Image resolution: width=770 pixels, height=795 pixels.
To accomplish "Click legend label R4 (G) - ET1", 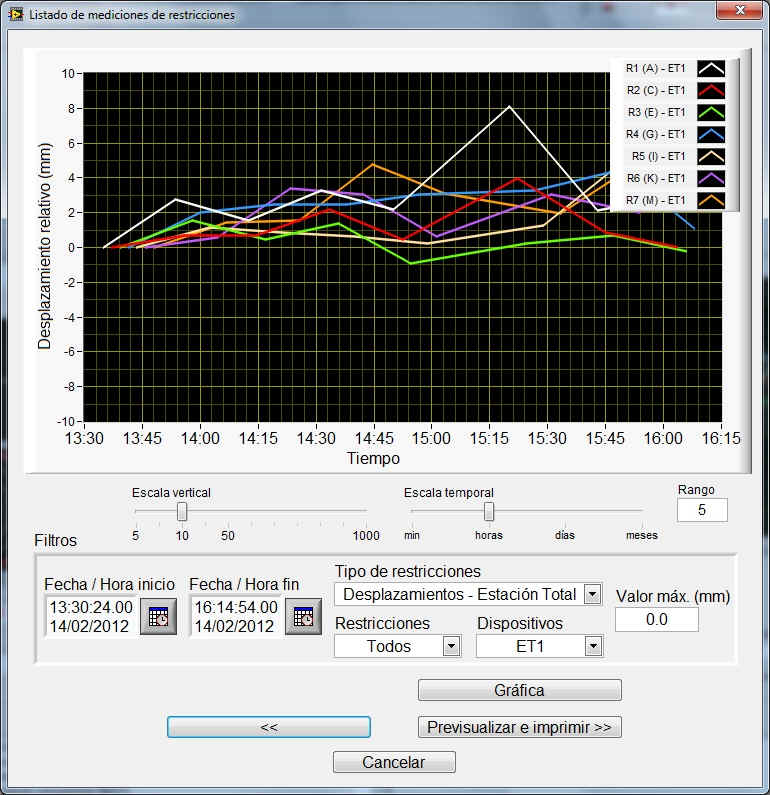I will (x=655, y=134).
